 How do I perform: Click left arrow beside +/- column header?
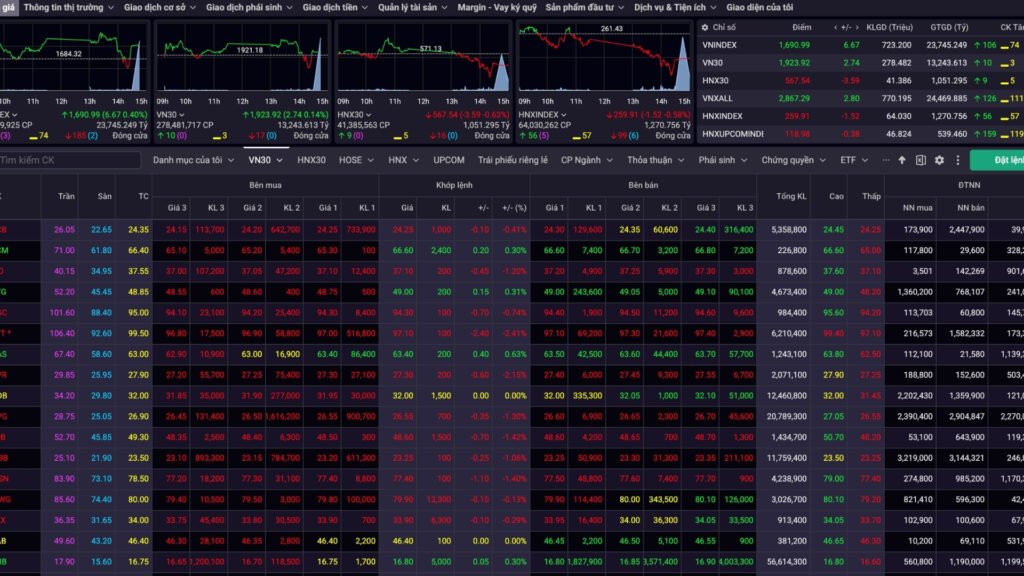(836, 28)
